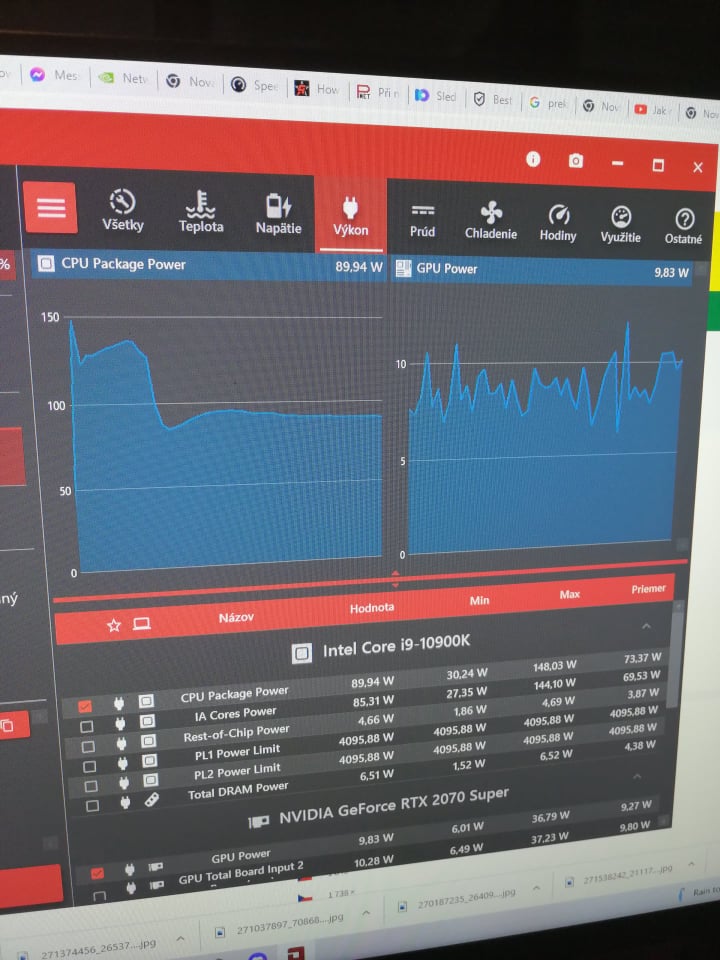The height and width of the screenshot is (960, 720).
Task: Click the card icon in GPU Total Board Input 2 row
Action: click(156, 885)
